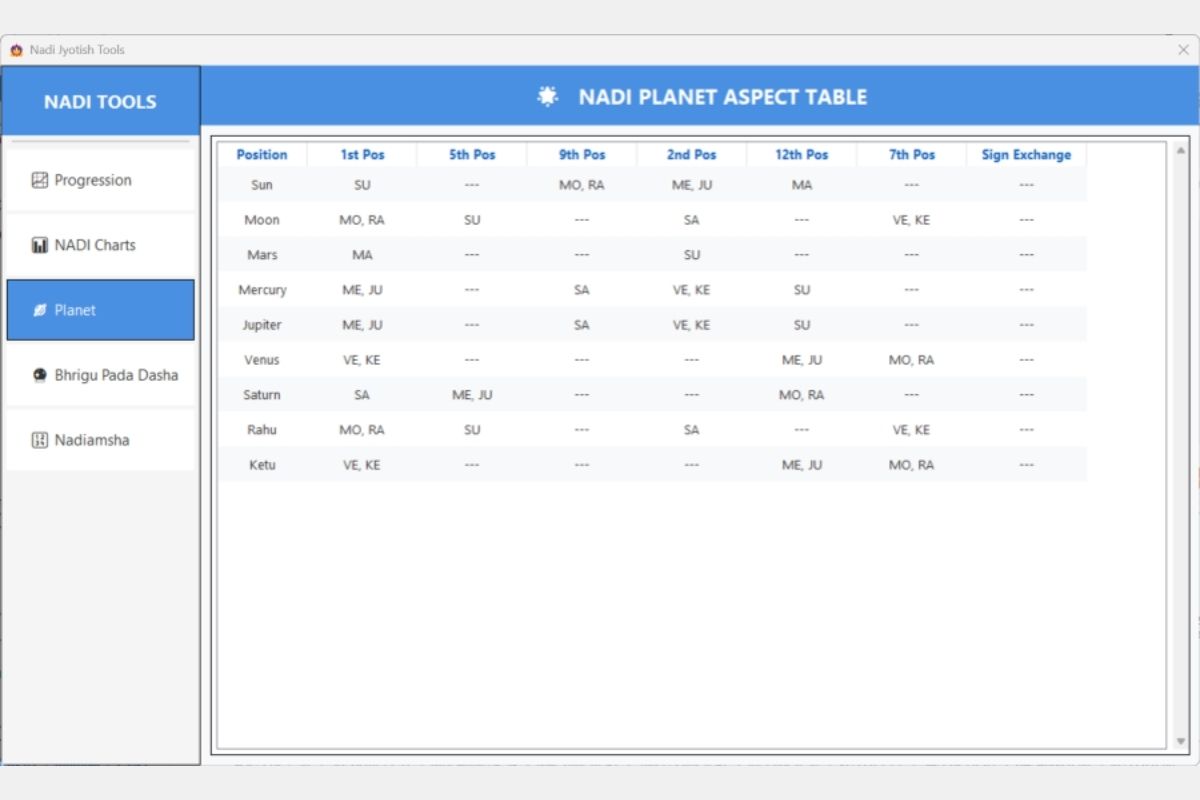This screenshot has height=800, width=1200.
Task: Click the Bhrigu Pada Dasha face icon
Action: point(40,375)
